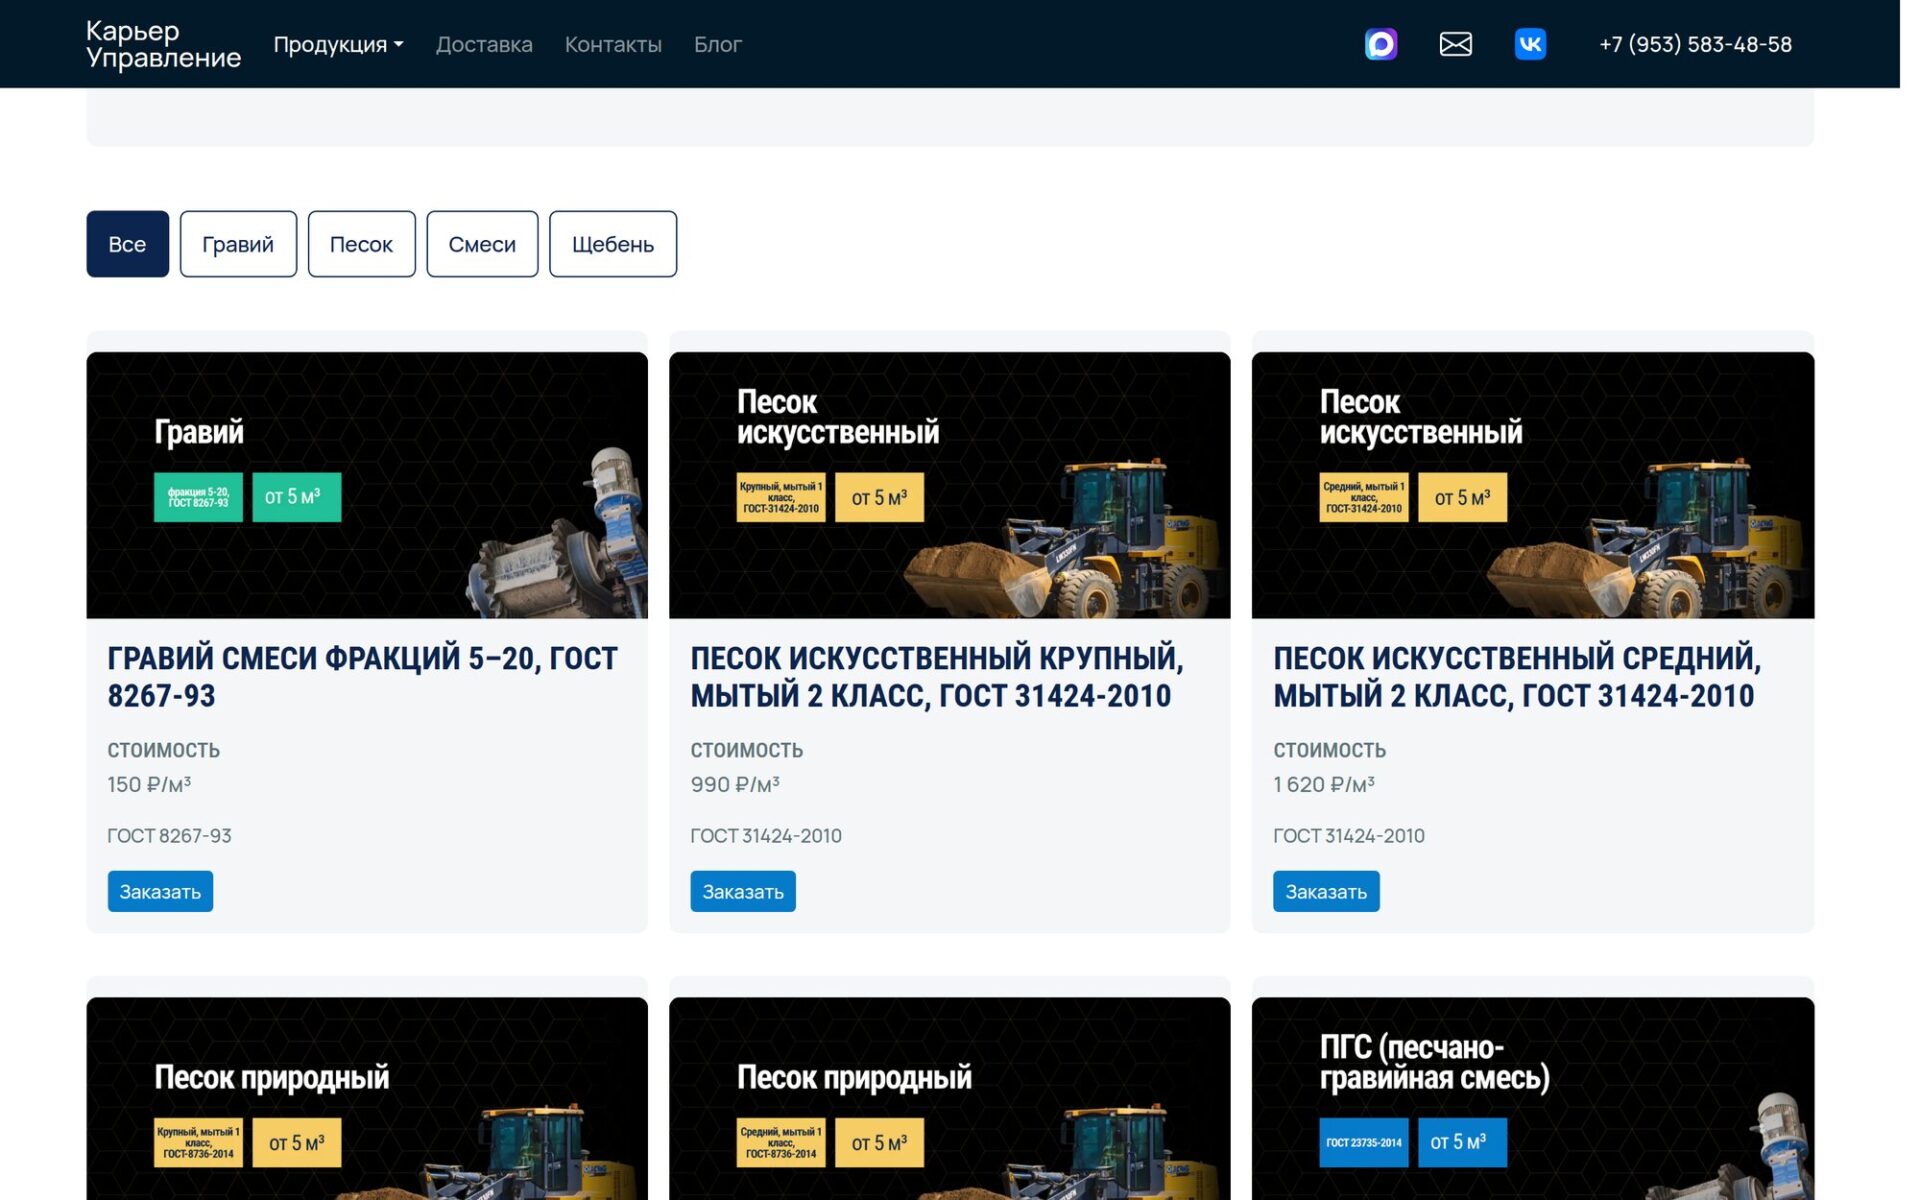Click ГОСТ 31424-2010 under the 990 ₽ price

point(766,836)
